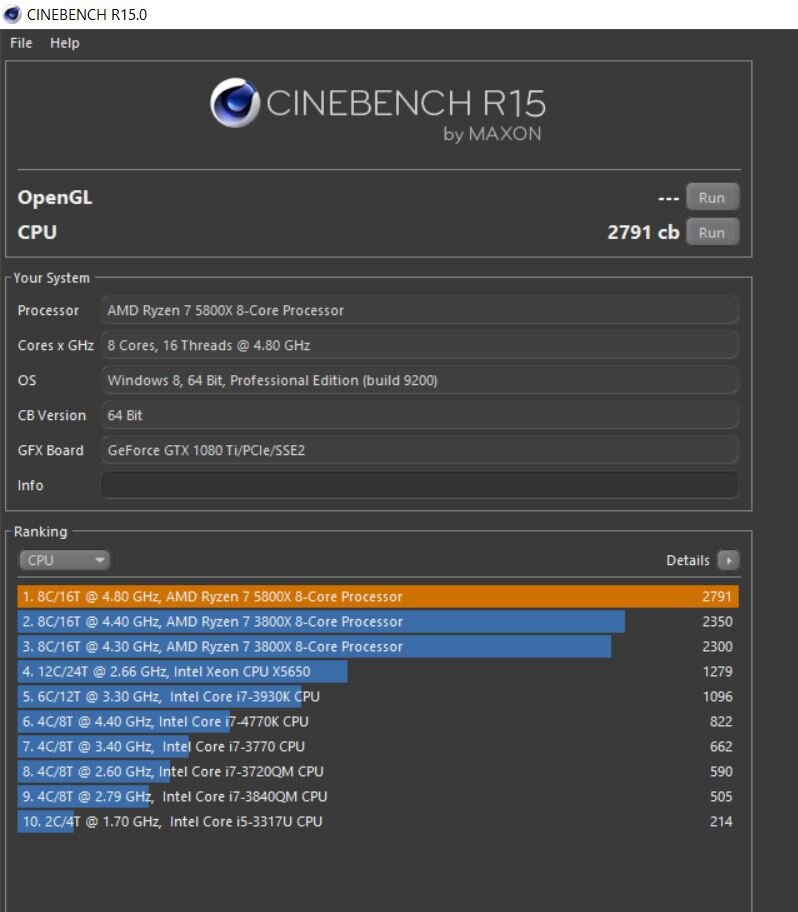Open the File menu
The width and height of the screenshot is (798, 912).
[21, 43]
